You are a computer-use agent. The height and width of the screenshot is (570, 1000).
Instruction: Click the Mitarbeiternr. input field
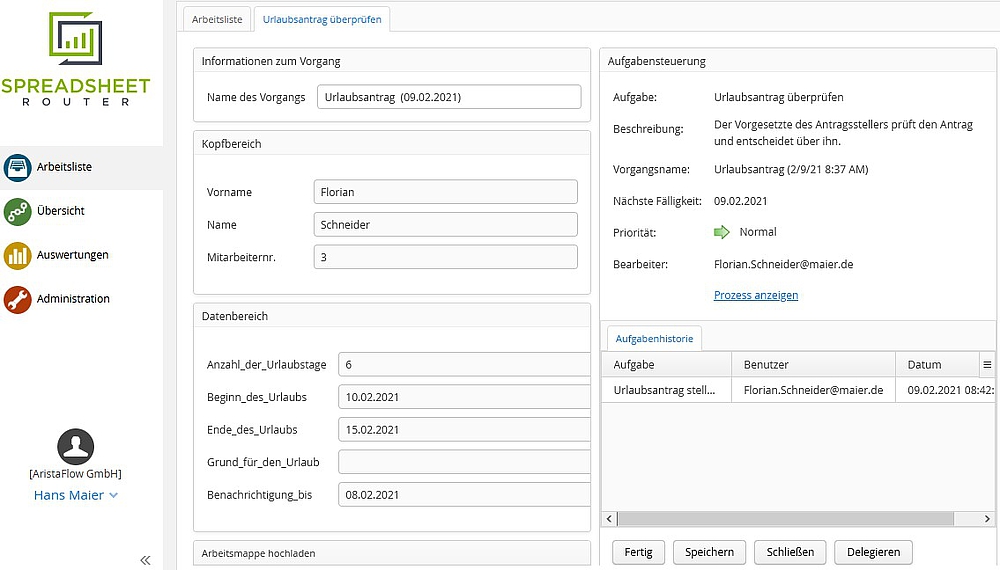(446, 257)
